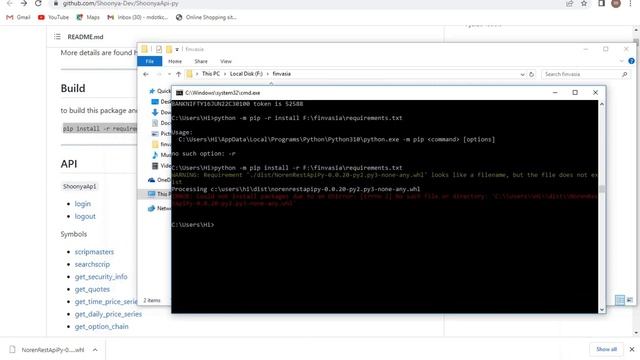Click cmd window scroll-down arrow

pos(602,310)
